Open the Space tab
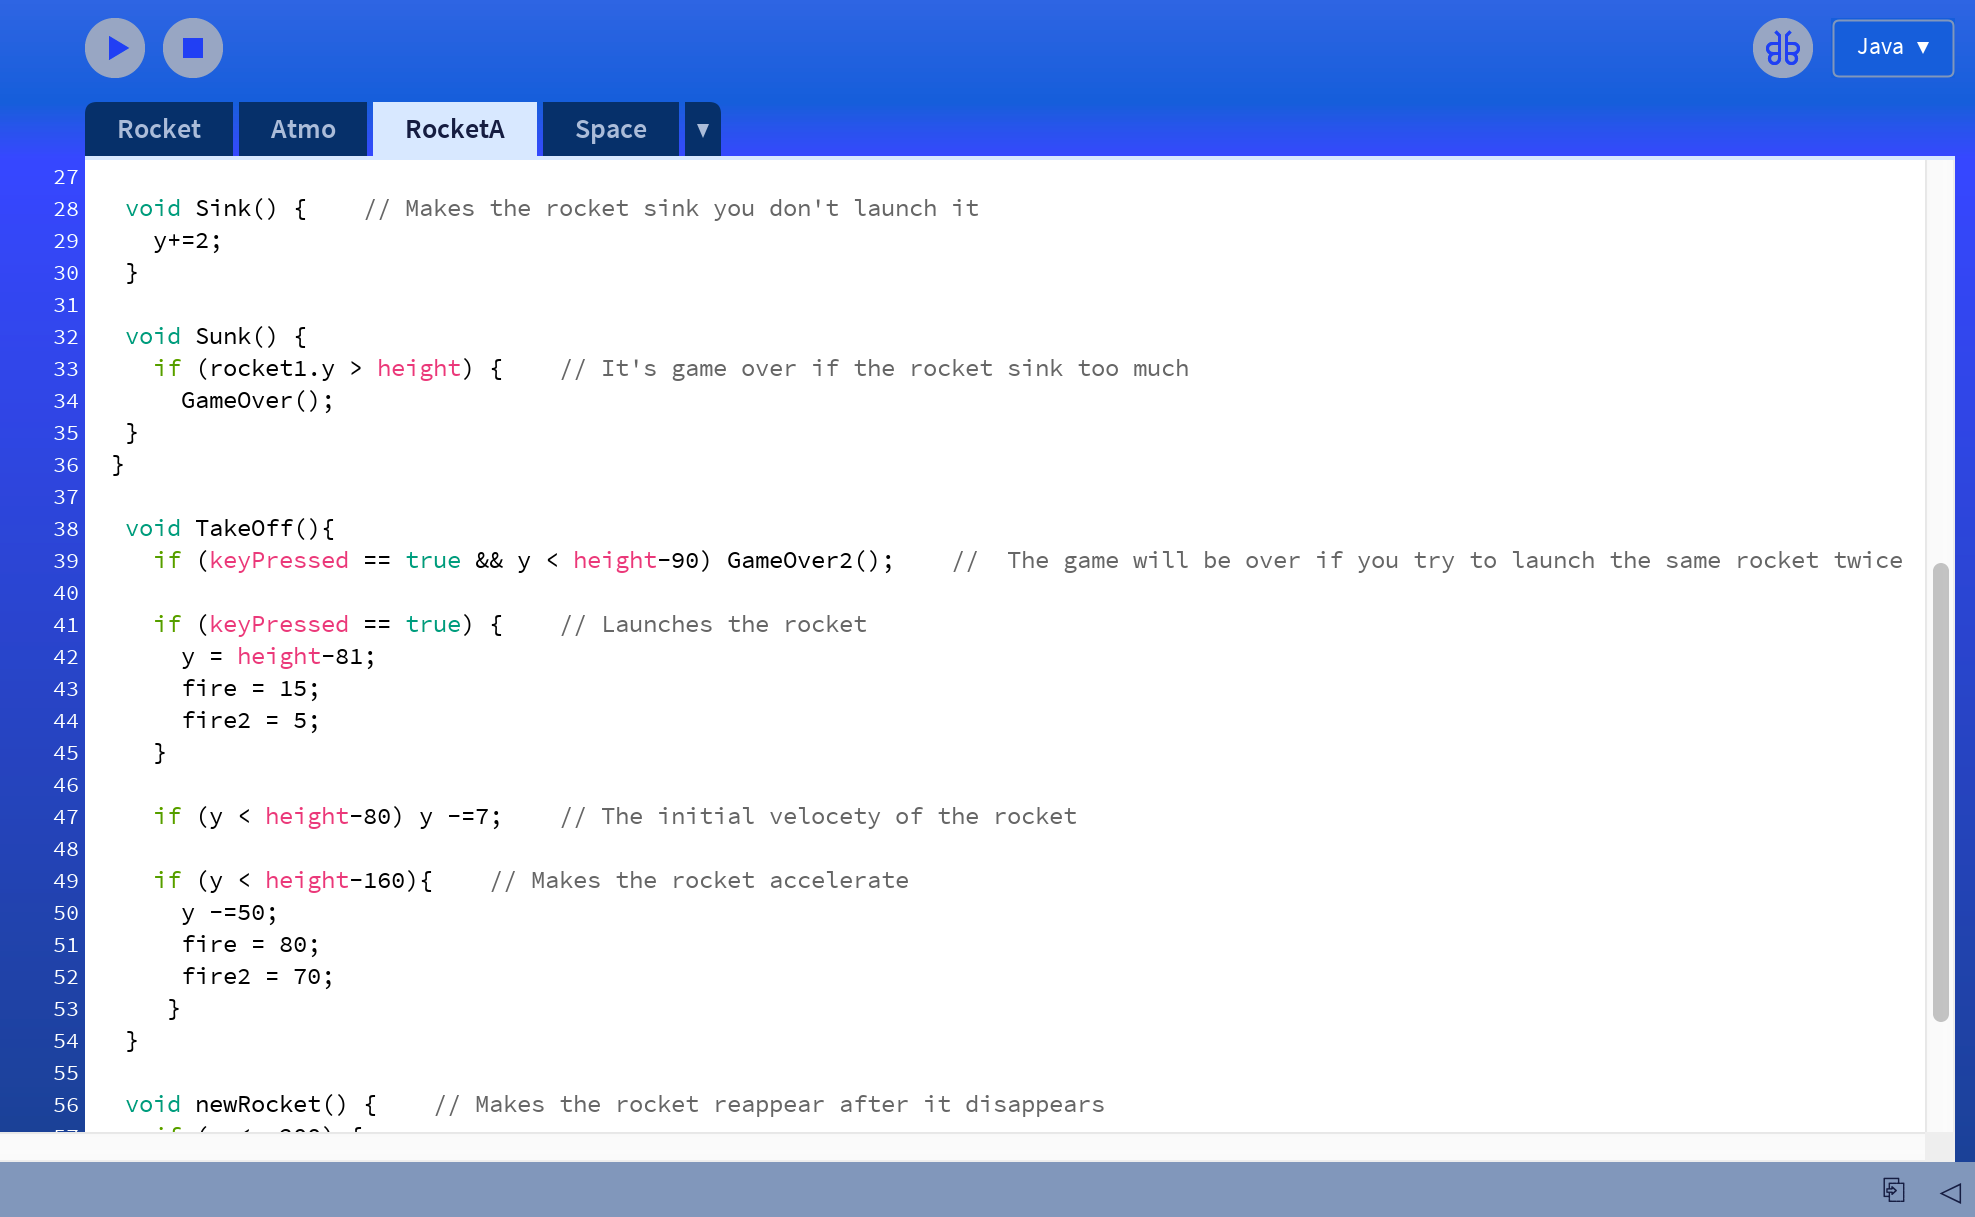The height and width of the screenshot is (1217, 1975). point(610,130)
